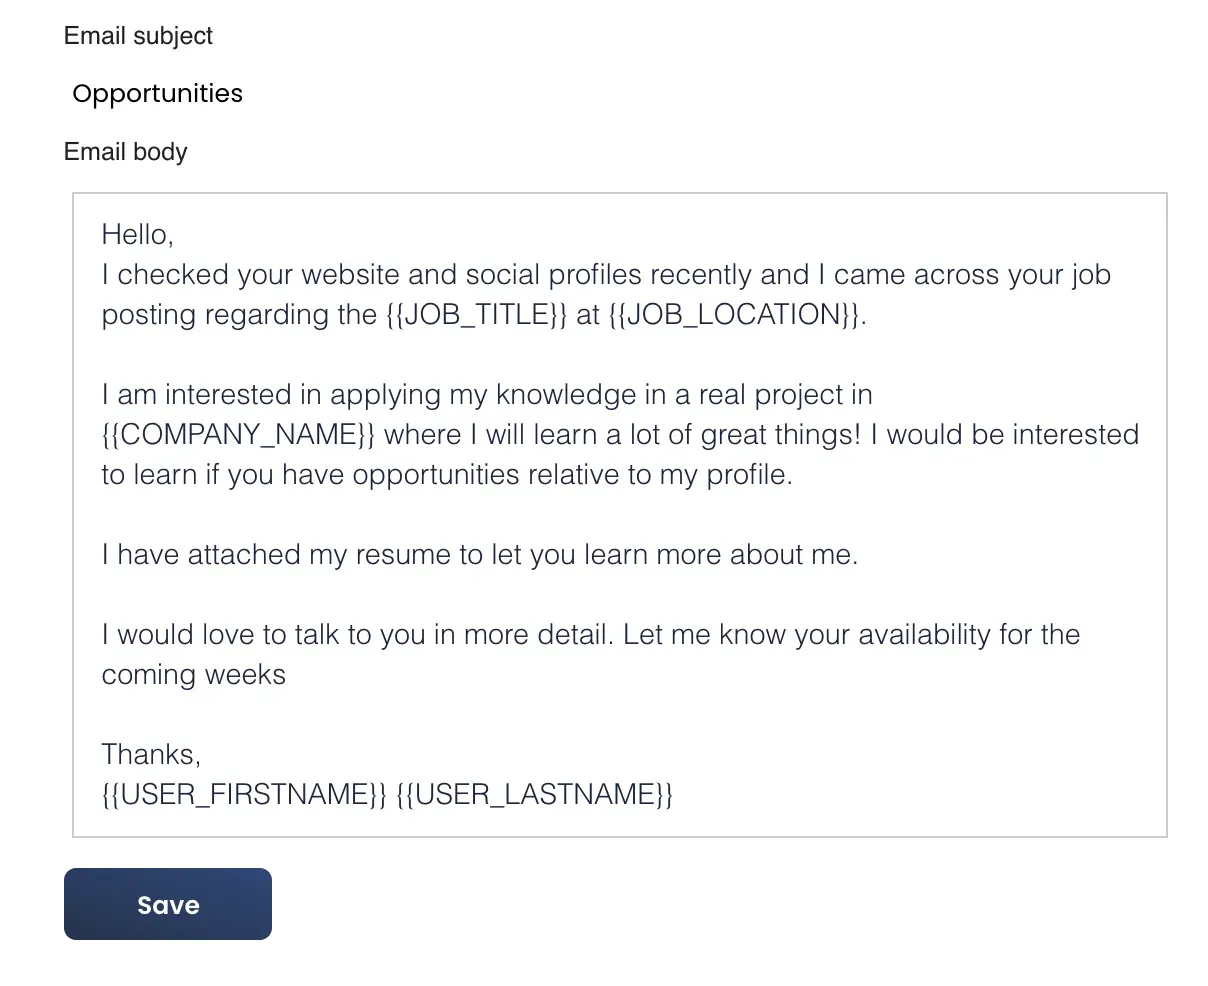Click the Email body label
Screen dimensions: 1208x986
point(126,152)
